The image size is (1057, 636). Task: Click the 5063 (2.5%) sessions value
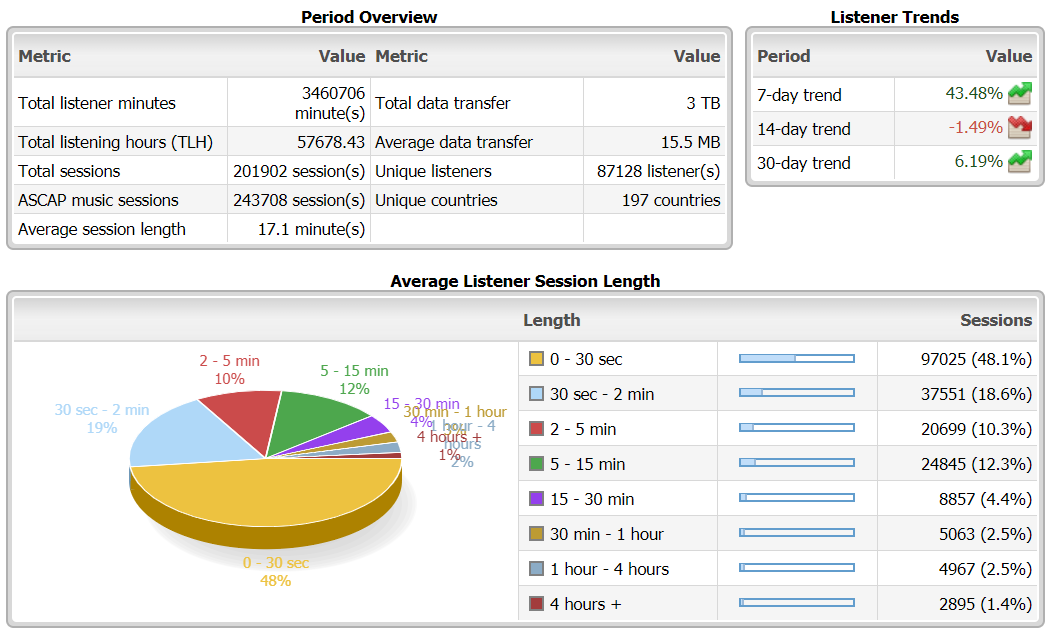click(985, 534)
